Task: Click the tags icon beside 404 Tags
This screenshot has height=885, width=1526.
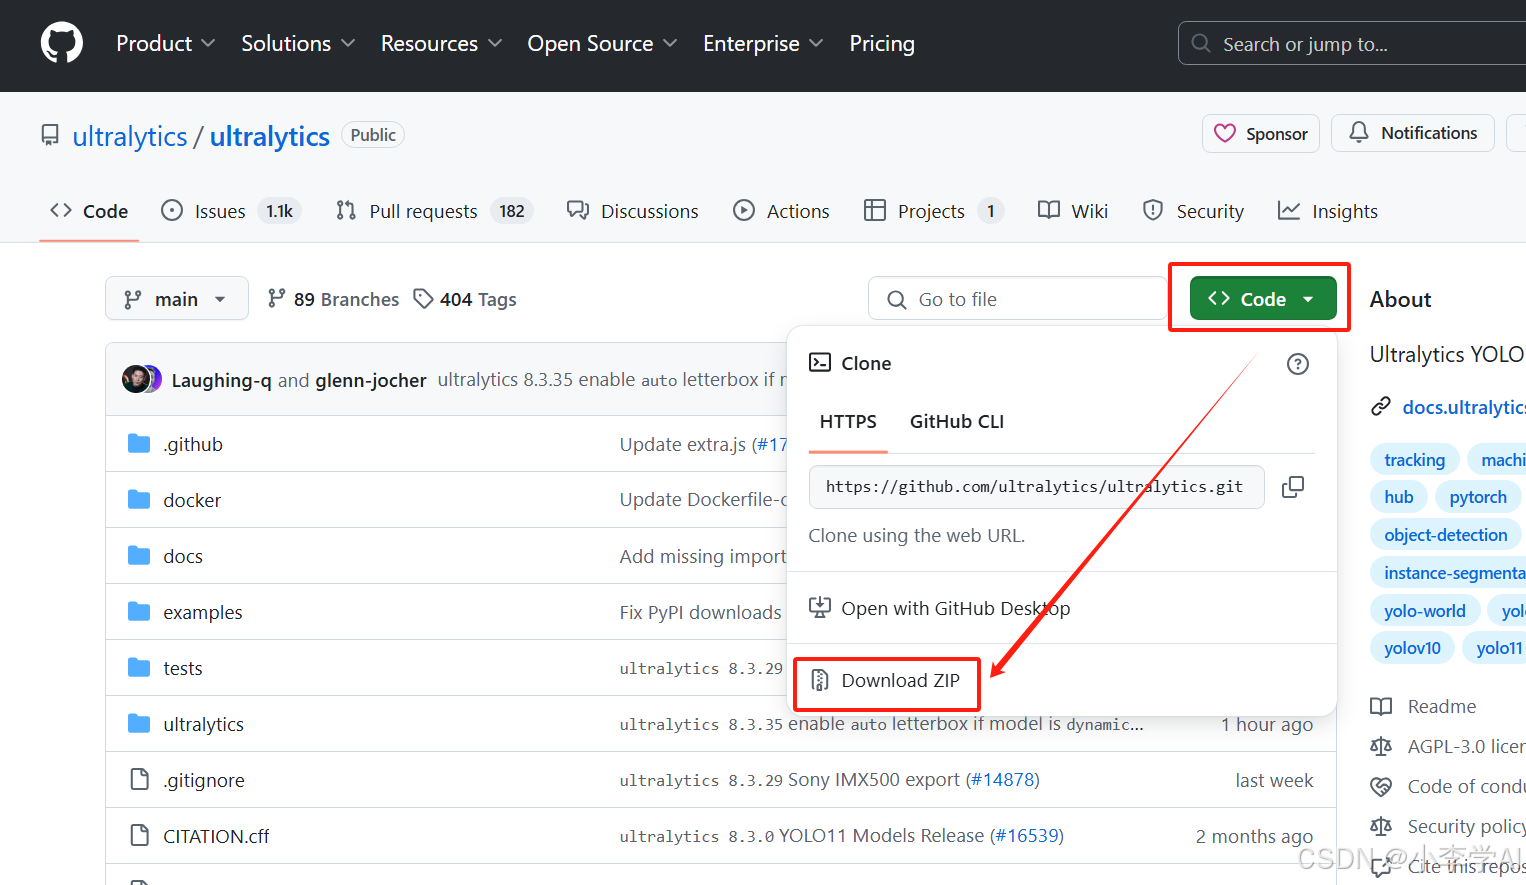Action: click(424, 298)
